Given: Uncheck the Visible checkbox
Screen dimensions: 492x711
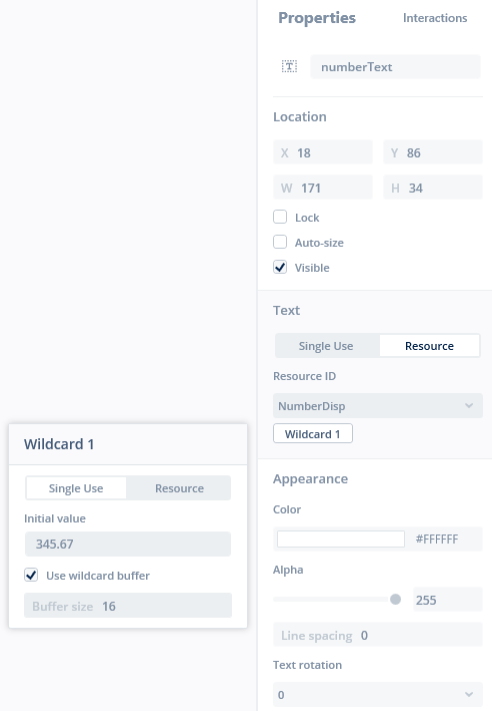Looking at the screenshot, I should pyautogui.click(x=280, y=267).
